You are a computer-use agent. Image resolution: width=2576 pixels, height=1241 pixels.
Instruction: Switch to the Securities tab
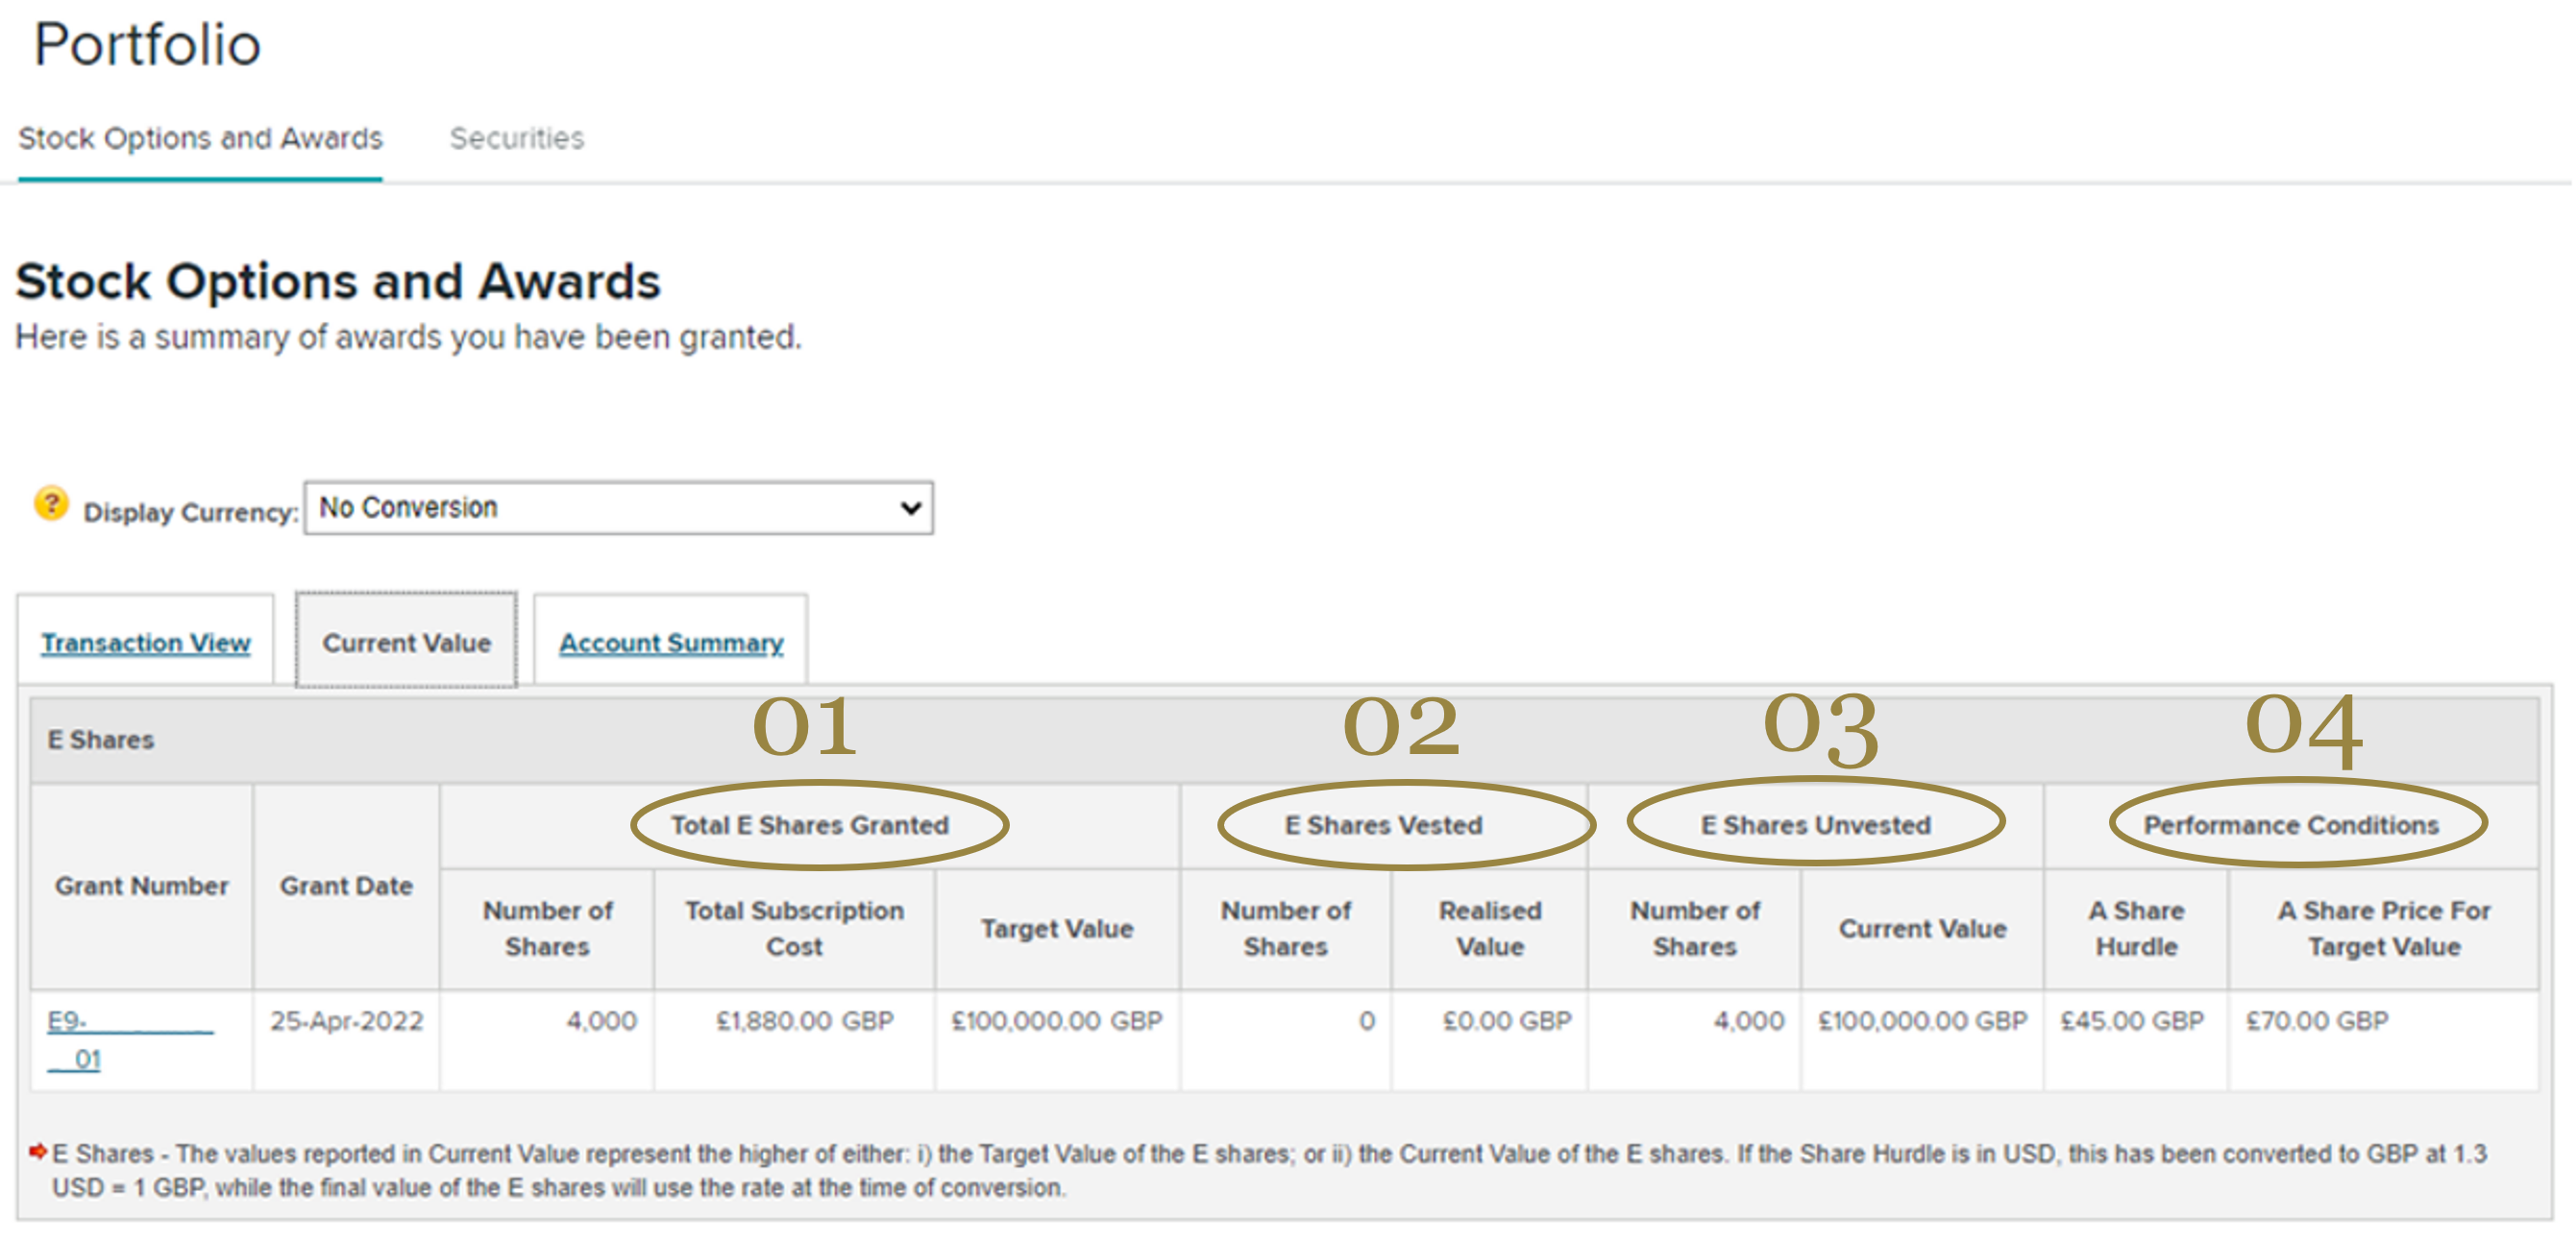[516, 138]
